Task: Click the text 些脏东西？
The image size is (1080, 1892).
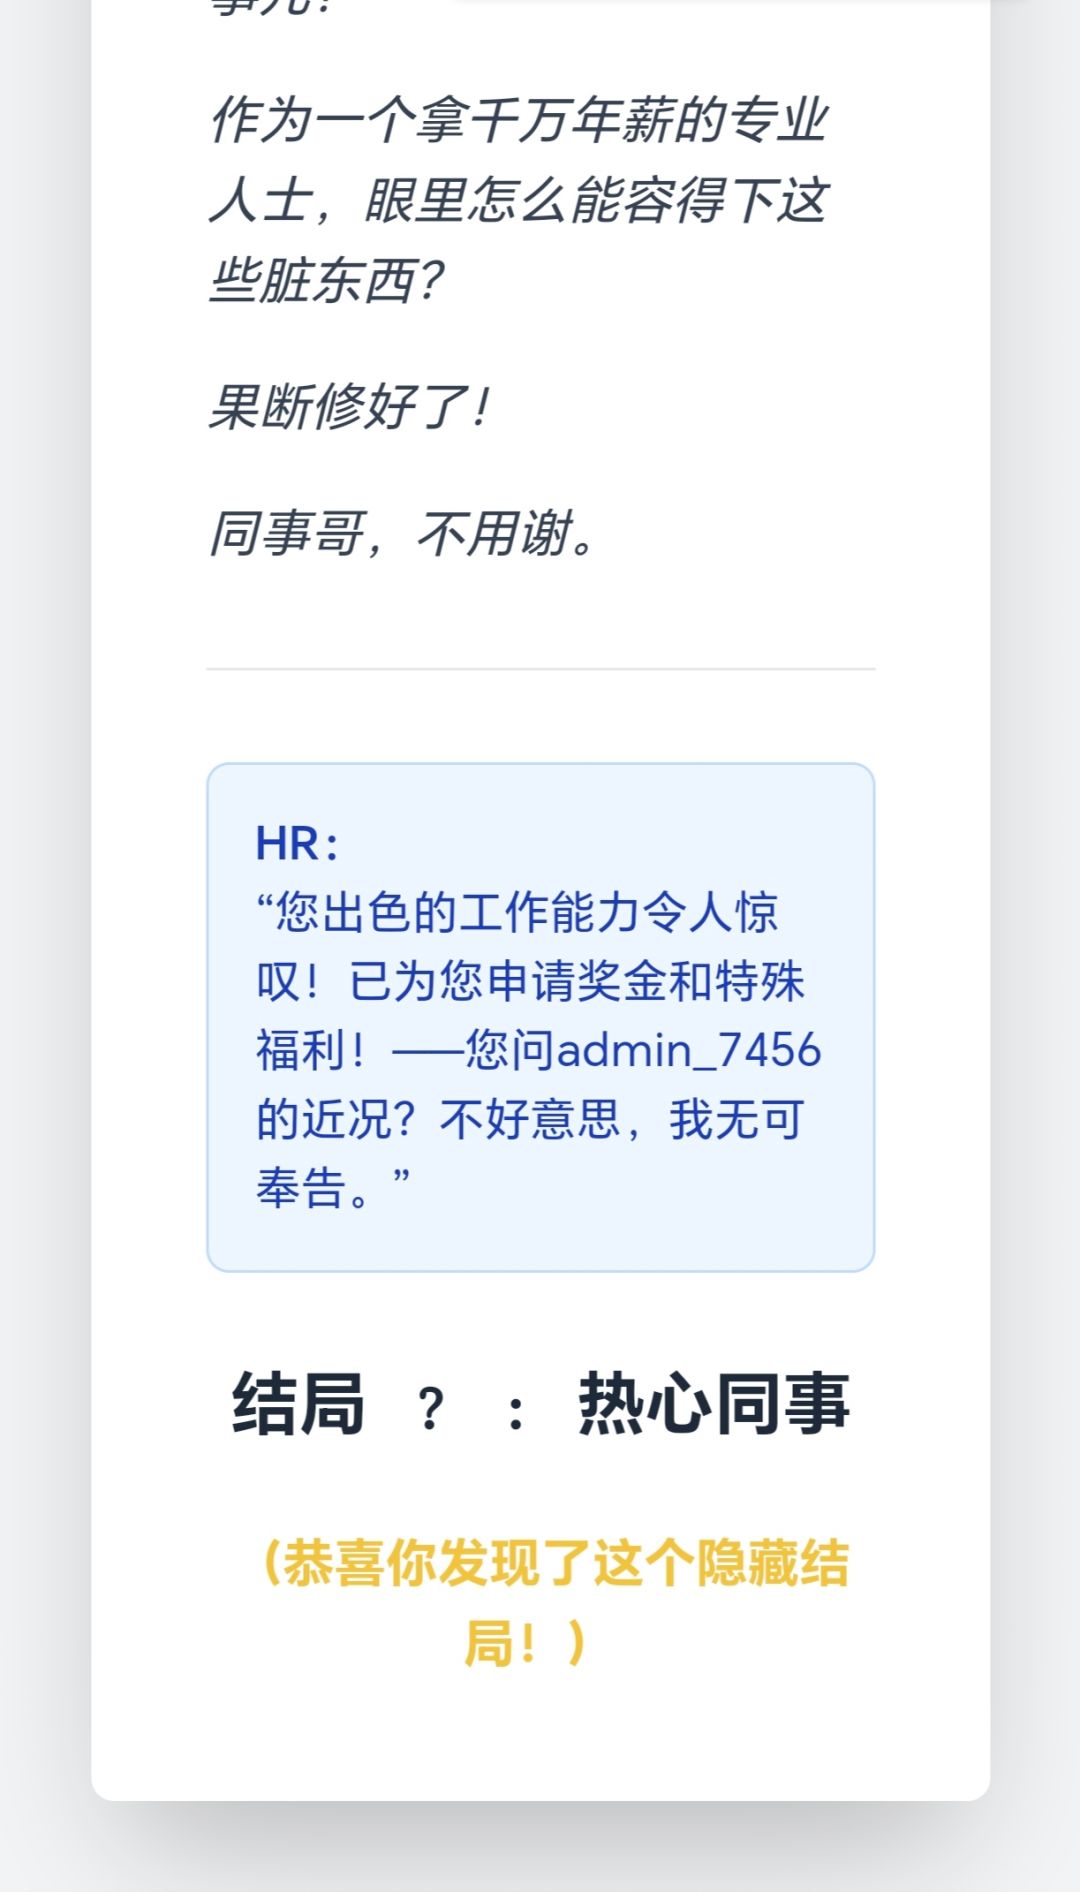Action: (x=326, y=280)
